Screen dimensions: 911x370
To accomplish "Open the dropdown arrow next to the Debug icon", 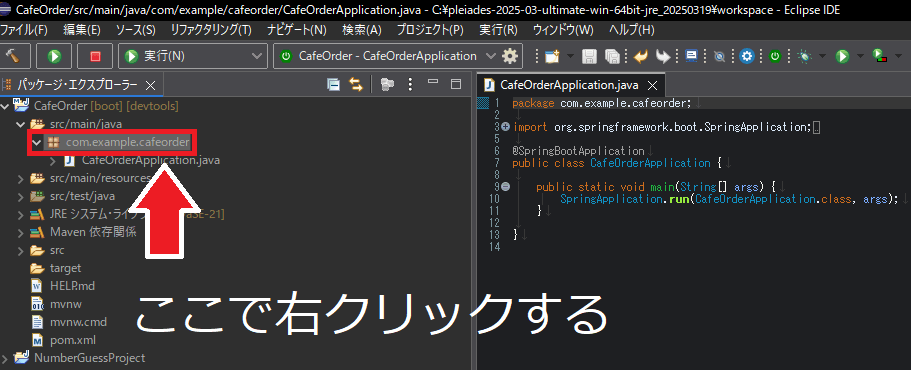I will click(x=822, y=56).
